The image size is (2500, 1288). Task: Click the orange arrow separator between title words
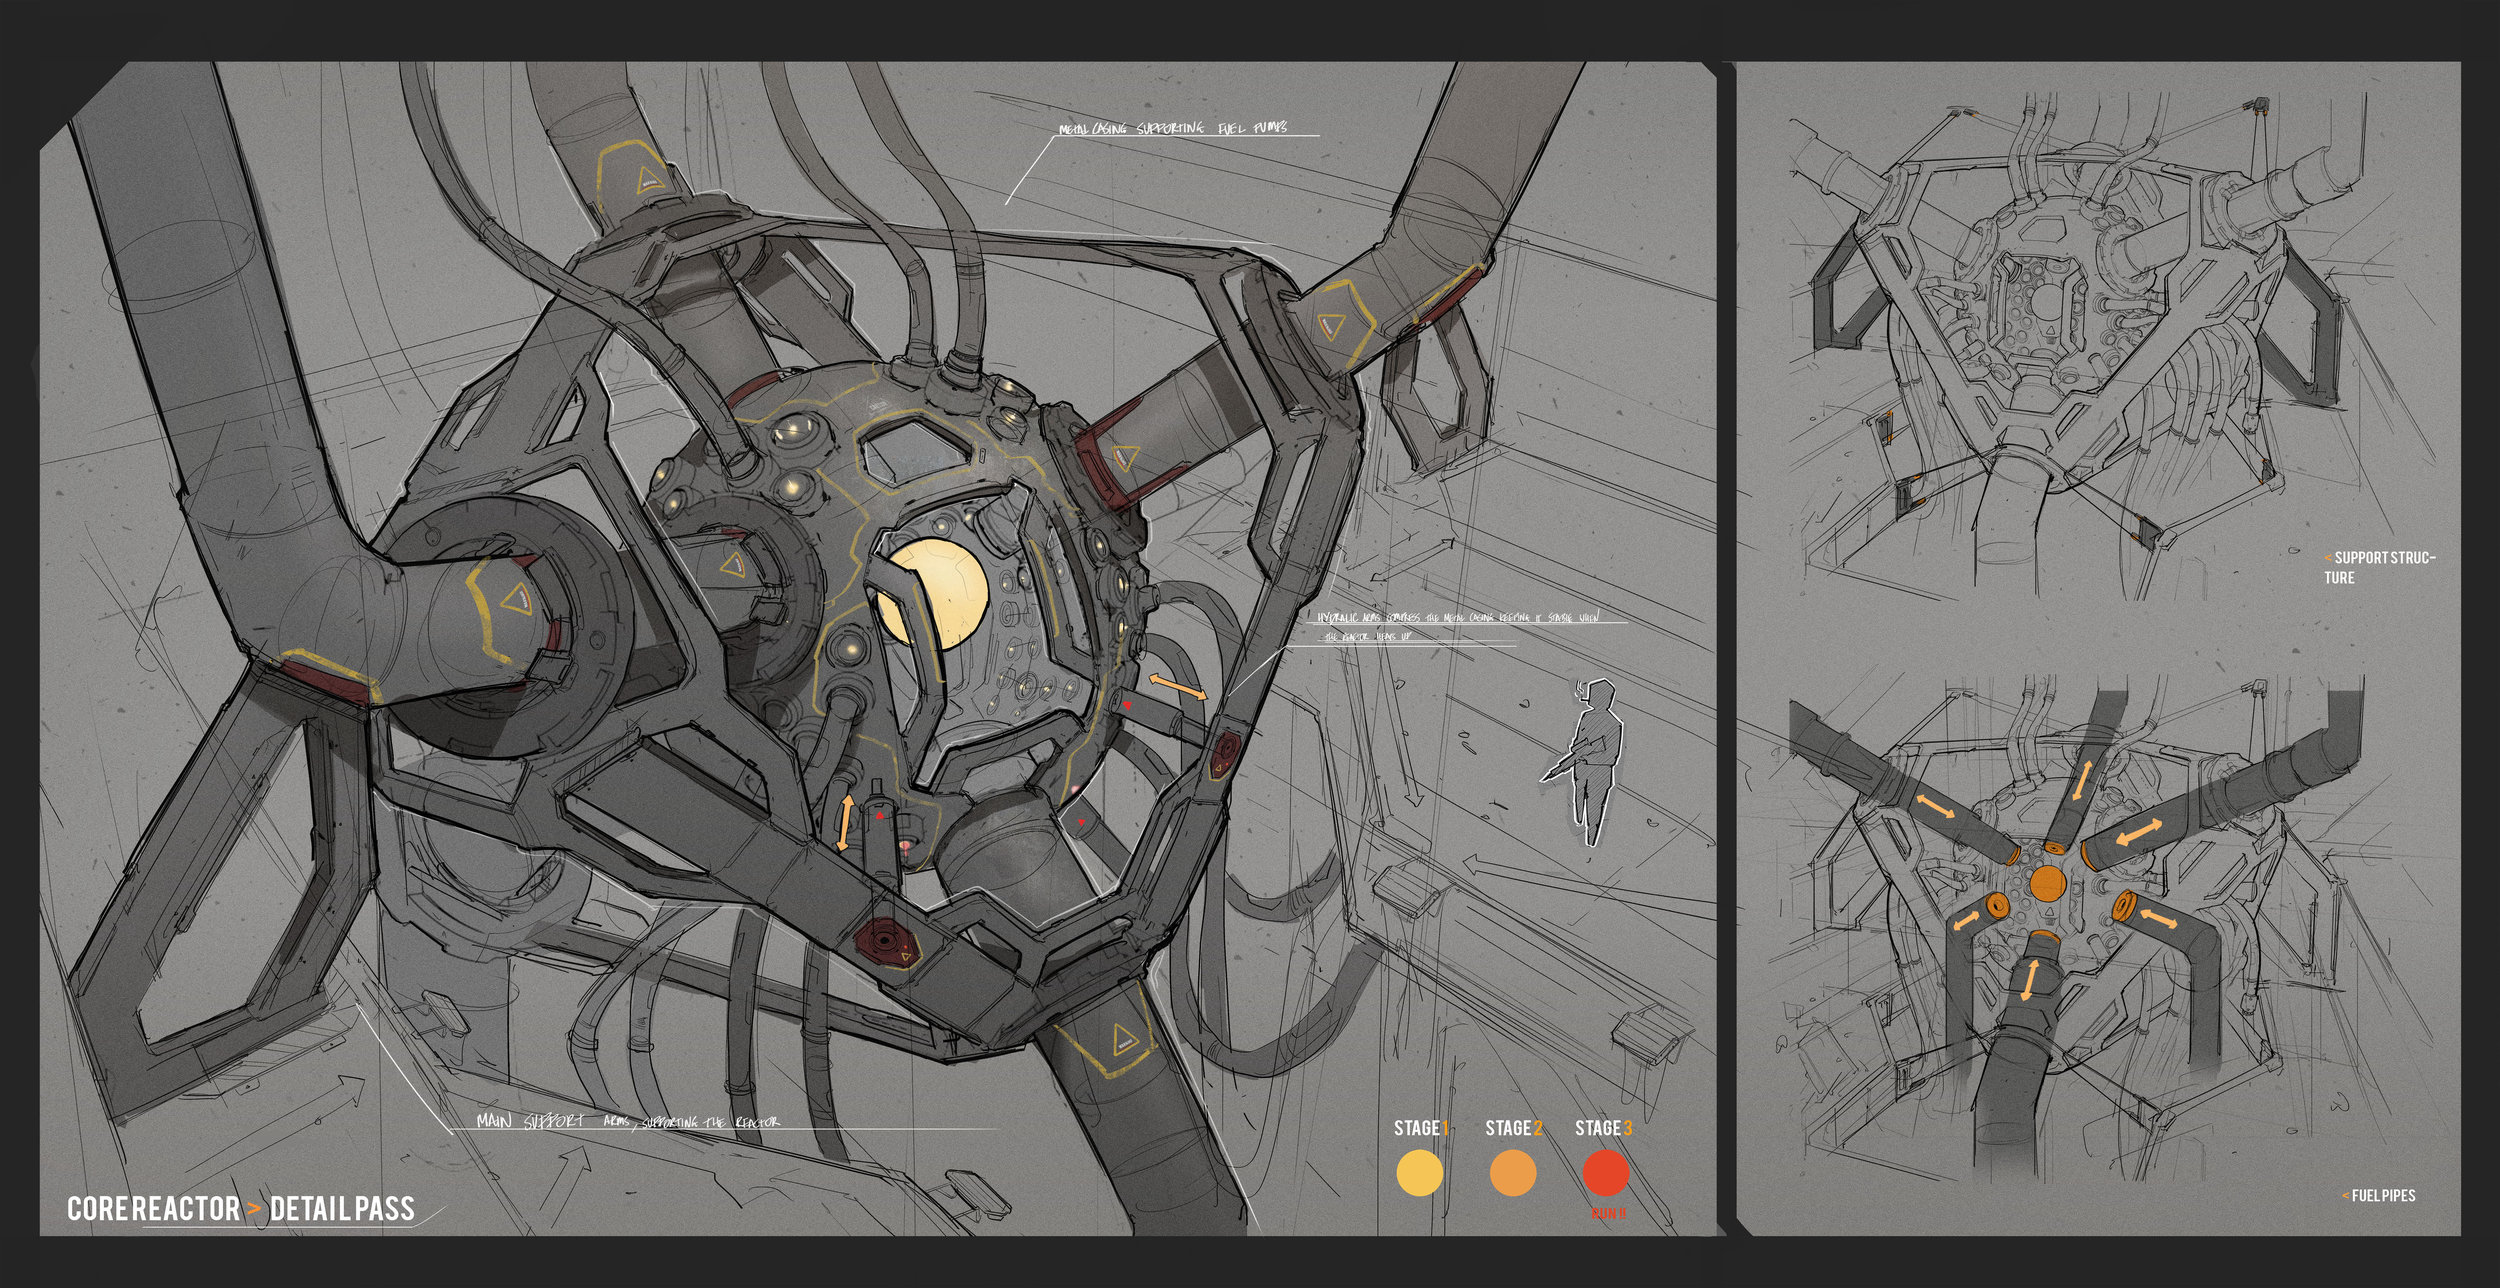(255, 1209)
